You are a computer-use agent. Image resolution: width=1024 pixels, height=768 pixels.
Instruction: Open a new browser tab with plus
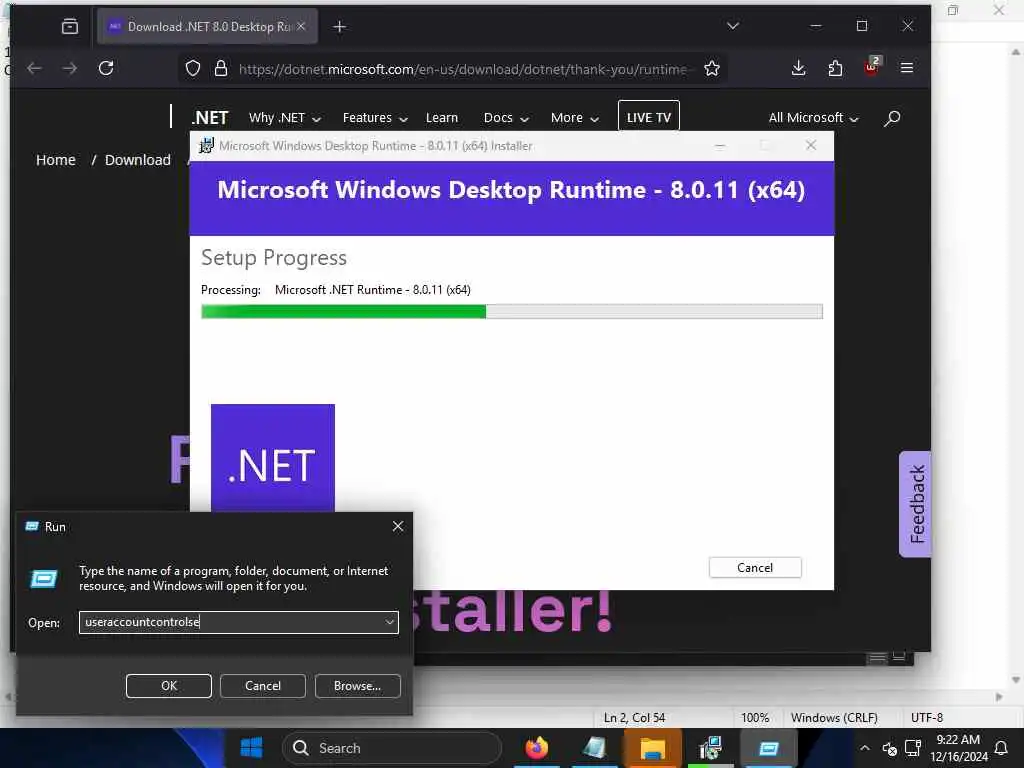[340, 27]
